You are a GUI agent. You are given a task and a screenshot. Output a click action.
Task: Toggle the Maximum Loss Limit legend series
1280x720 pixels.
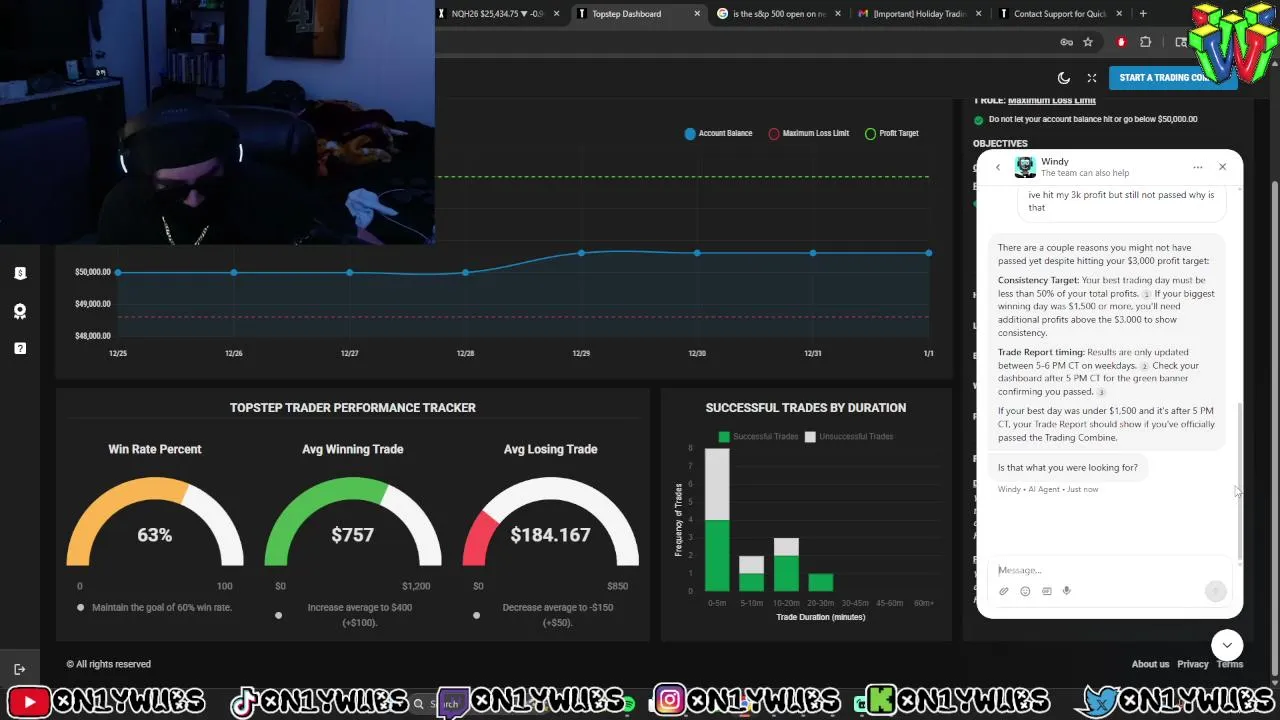(x=809, y=133)
